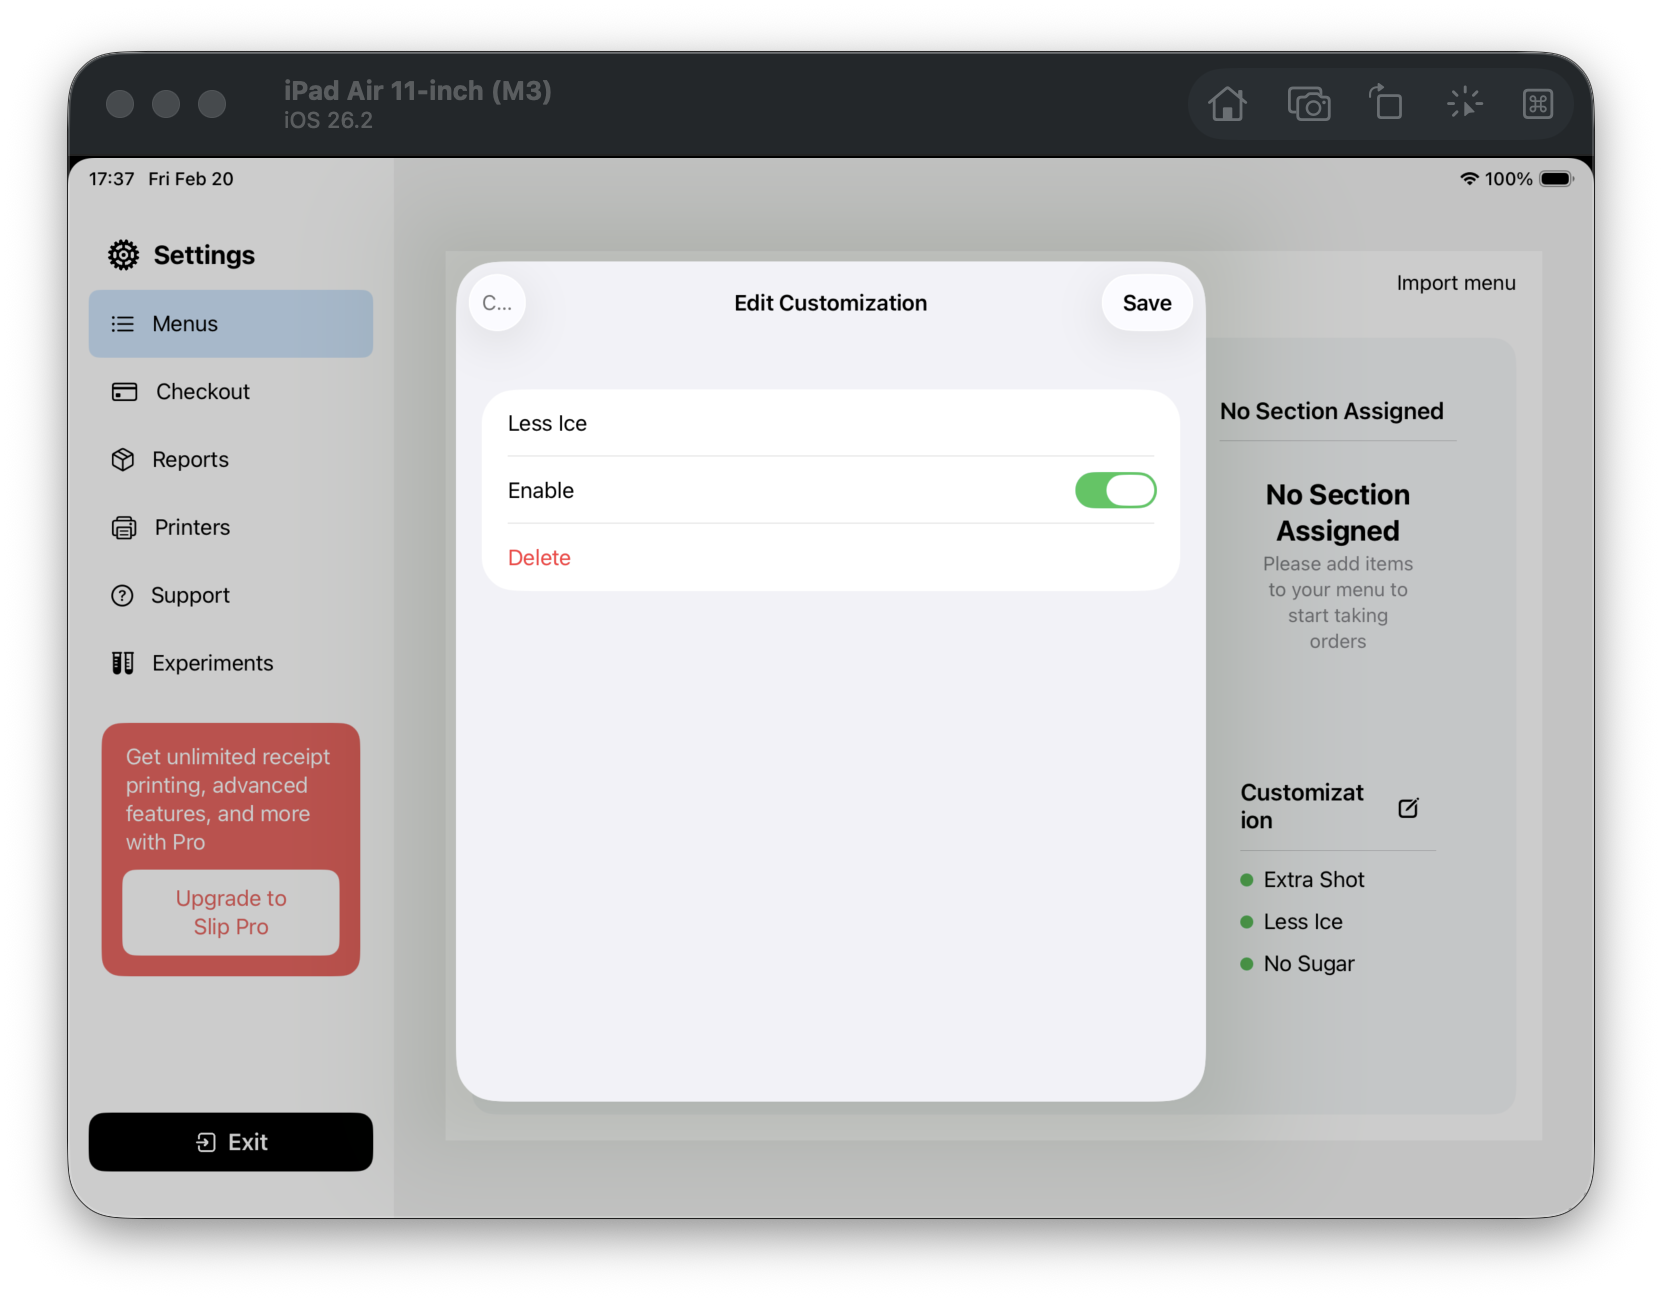Delete the Less Ice customization

point(539,558)
